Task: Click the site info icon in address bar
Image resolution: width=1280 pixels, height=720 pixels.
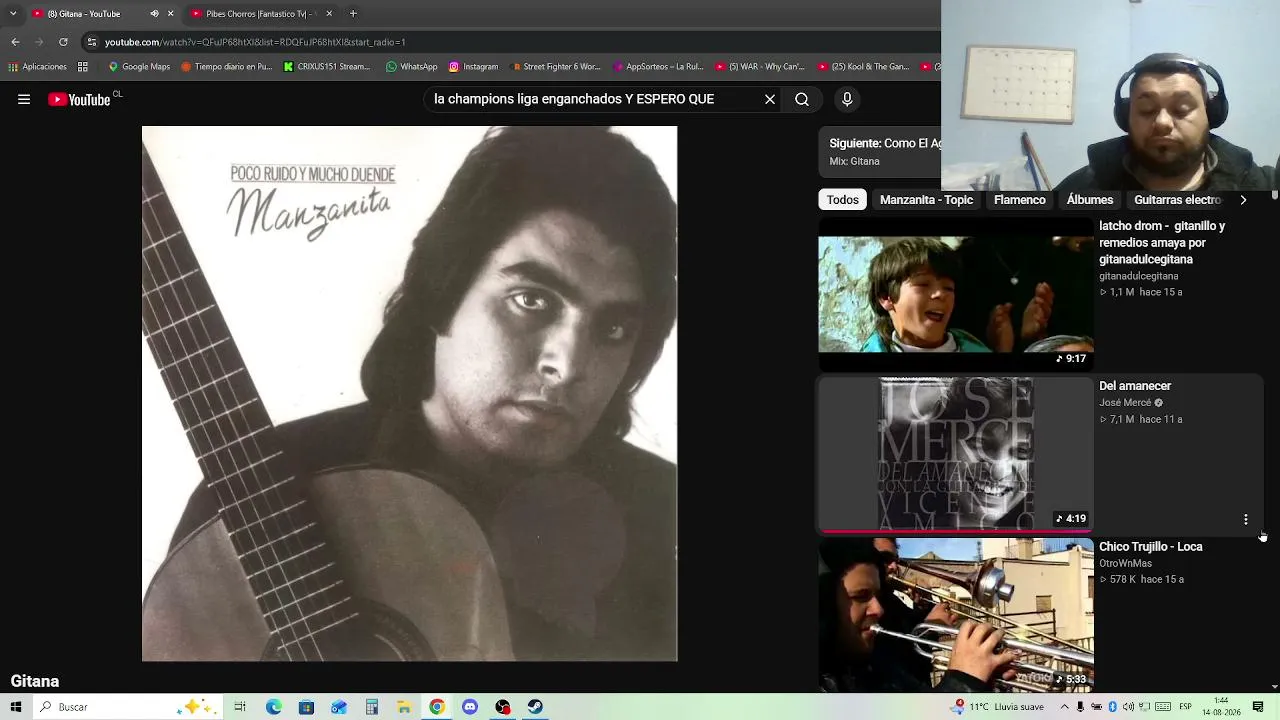Action: [92, 42]
